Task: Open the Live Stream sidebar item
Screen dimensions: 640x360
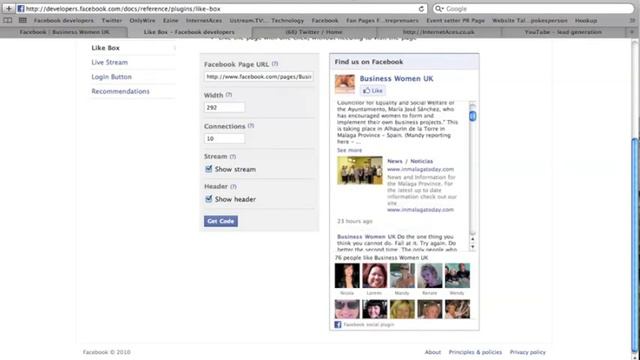Action: click(109, 62)
